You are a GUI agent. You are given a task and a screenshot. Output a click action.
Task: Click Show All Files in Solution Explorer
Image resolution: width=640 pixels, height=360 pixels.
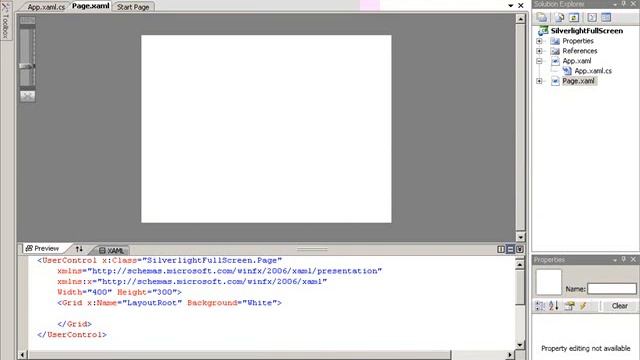(x=559, y=17)
